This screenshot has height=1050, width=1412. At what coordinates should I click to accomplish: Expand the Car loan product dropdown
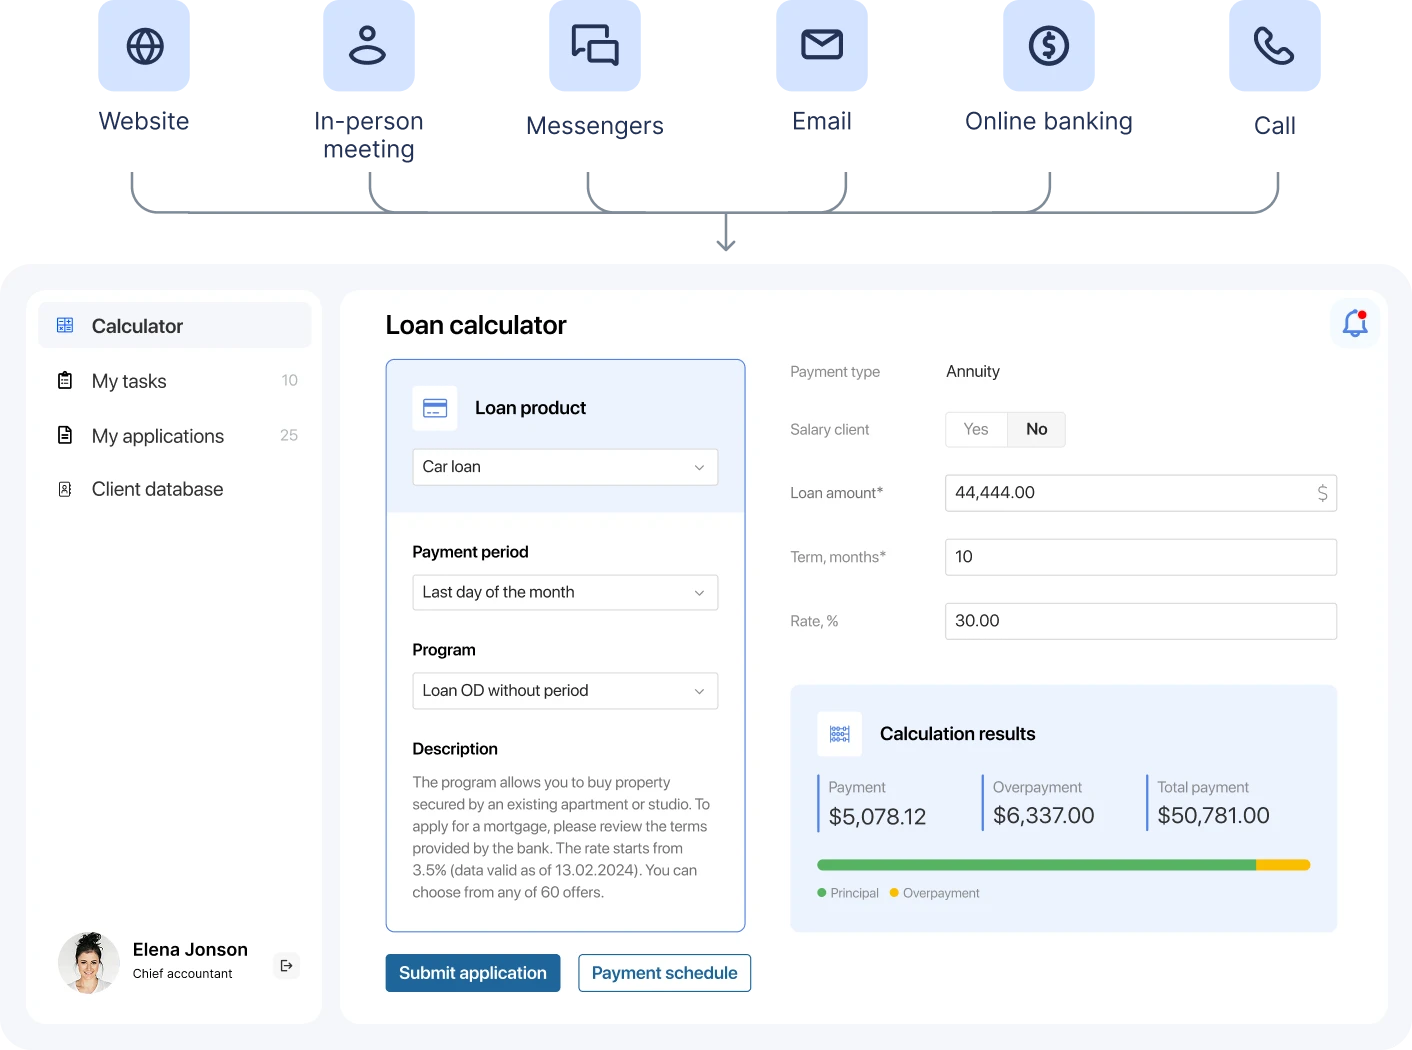565,467
